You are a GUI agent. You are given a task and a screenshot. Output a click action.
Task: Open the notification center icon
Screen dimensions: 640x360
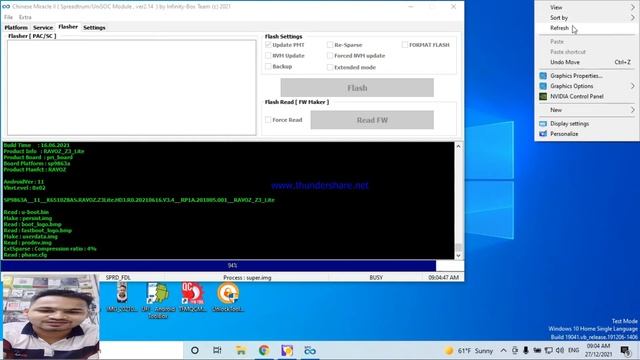click(625, 350)
